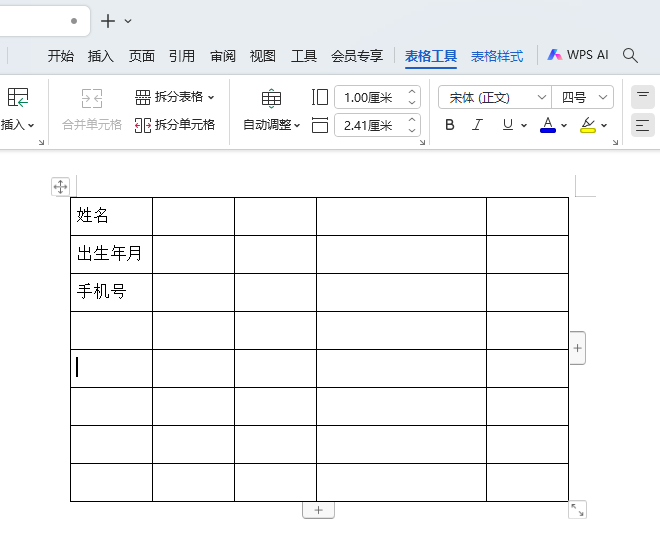Add a column with right plus button
This screenshot has width=660, height=557.
click(x=578, y=348)
